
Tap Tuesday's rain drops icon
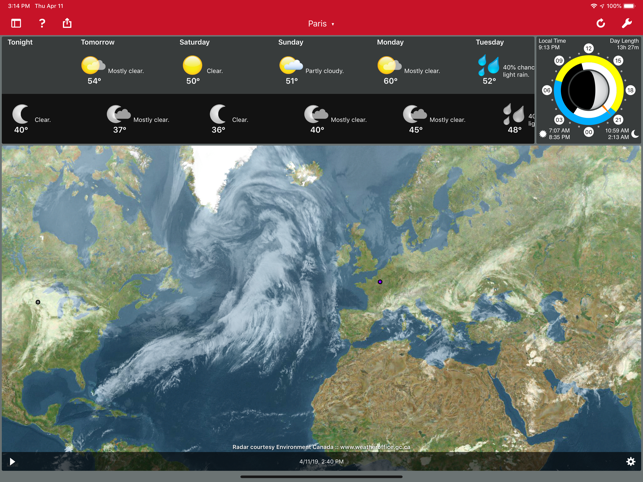[489, 65]
